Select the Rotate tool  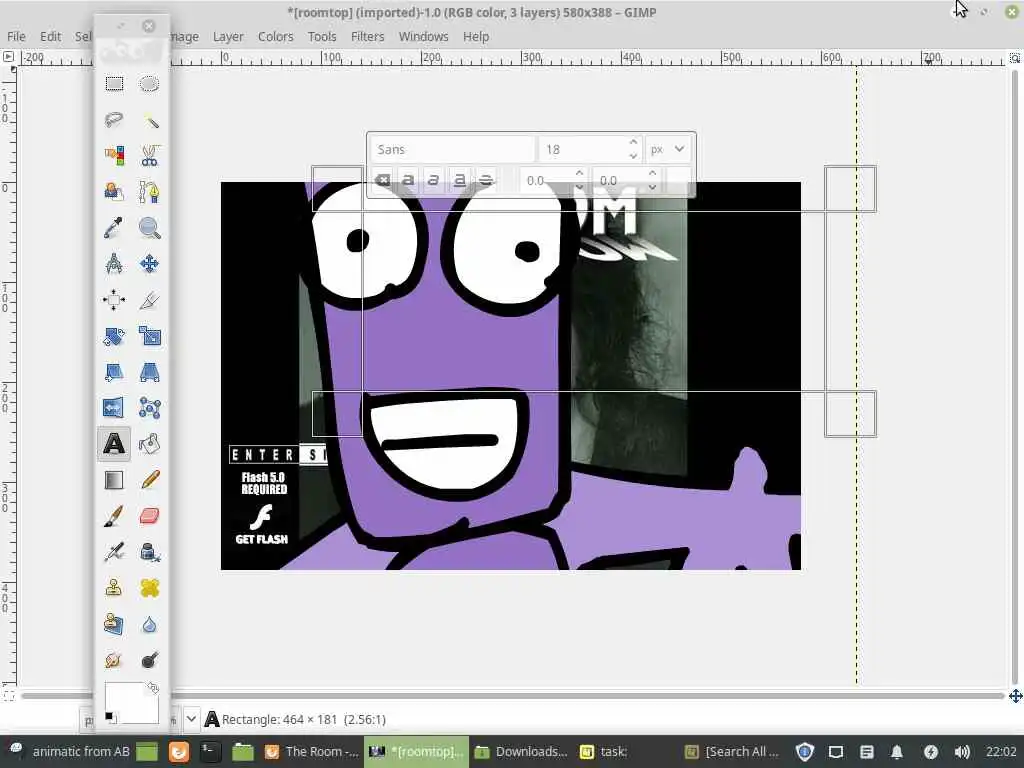click(x=114, y=336)
